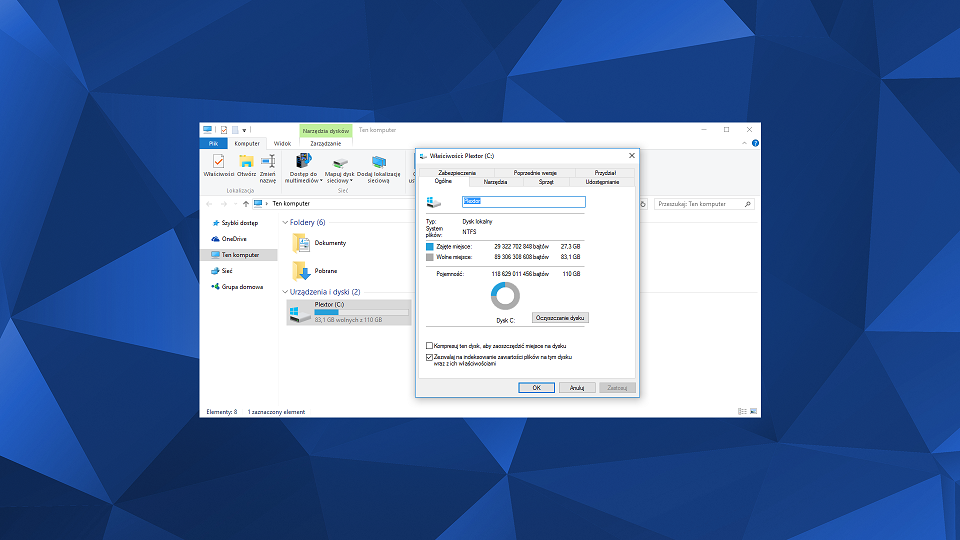Click the up arrow navigation icon
Image resolution: width=960 pixels, height=540 pixels.
point(246,204)
